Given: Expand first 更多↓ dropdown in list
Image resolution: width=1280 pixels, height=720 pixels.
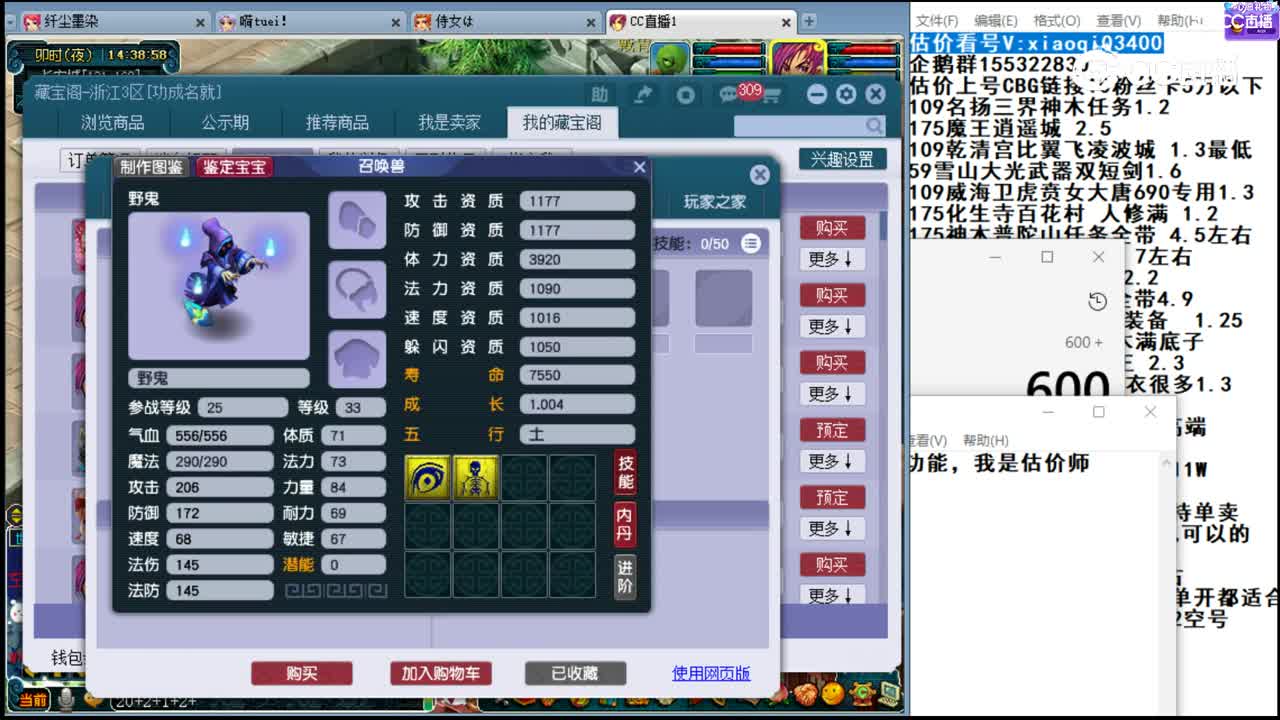Looking at the screenshot, I should (832, 259).
